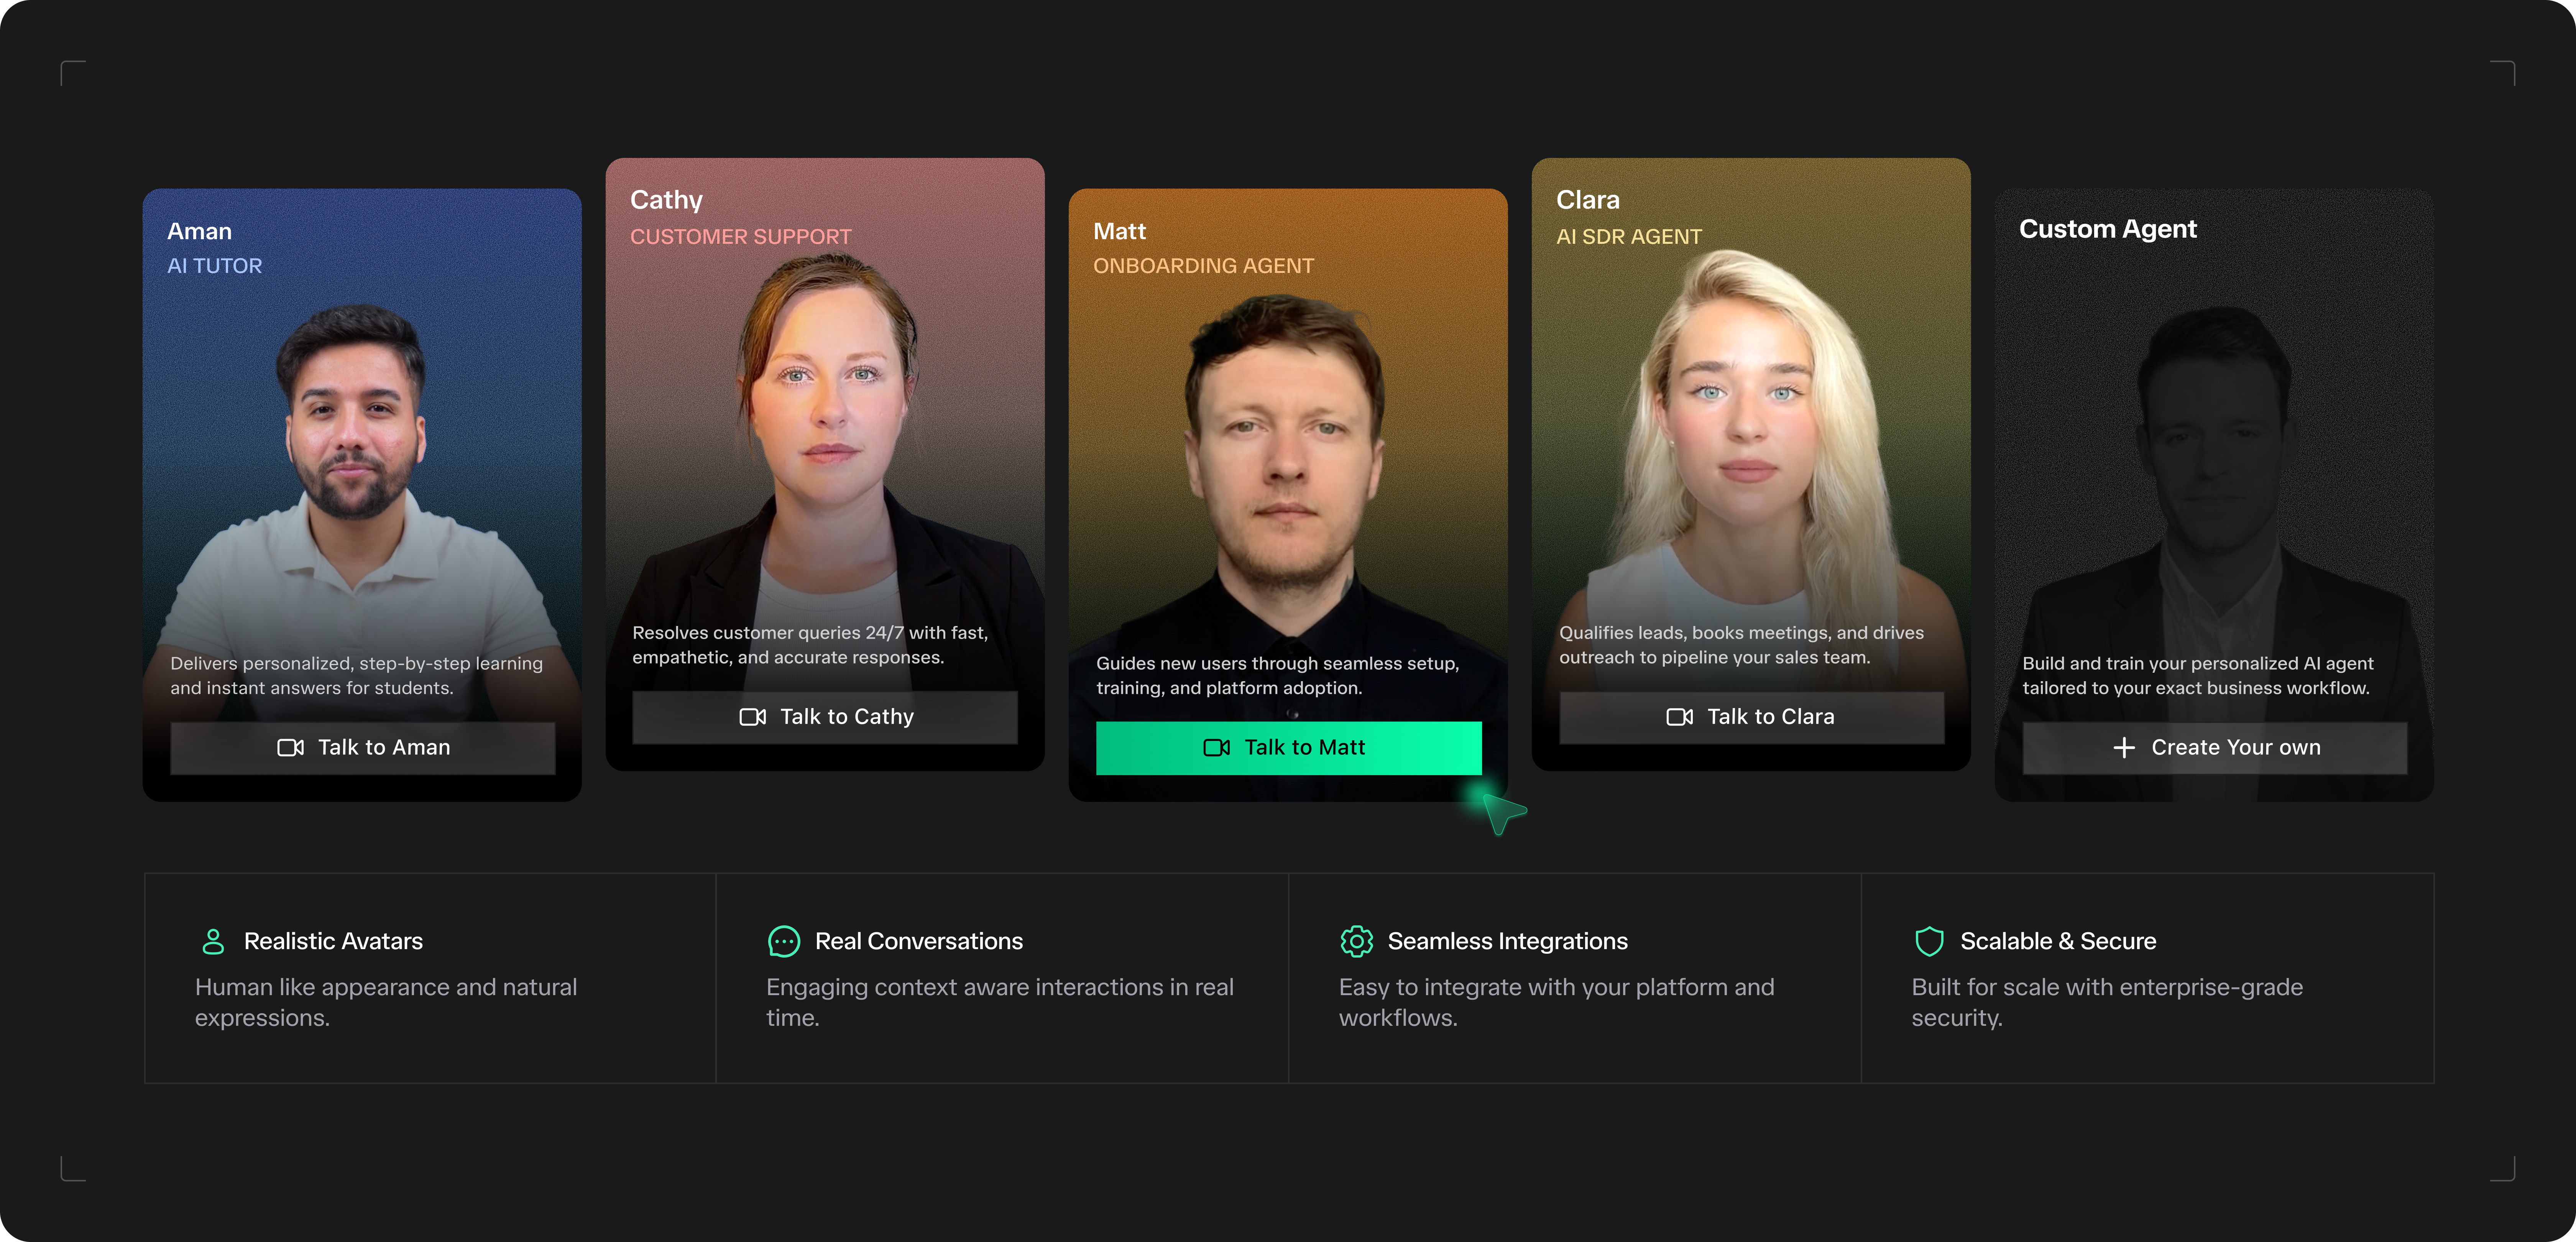Click "Resolves customer queries 24/7" description
2576x1242 pixels.
click(810, 645)
